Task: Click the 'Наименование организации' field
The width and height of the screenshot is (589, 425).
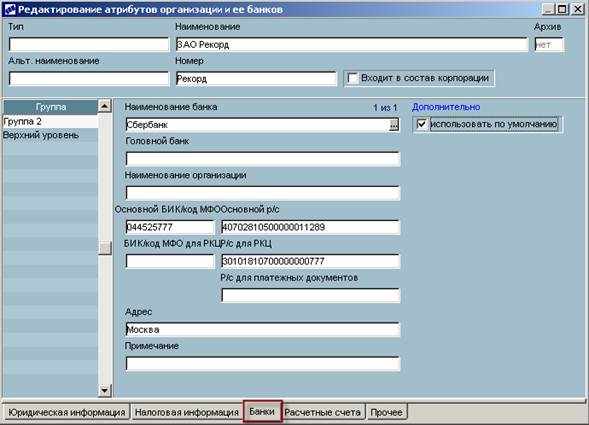Action: (x=263, y=193)
